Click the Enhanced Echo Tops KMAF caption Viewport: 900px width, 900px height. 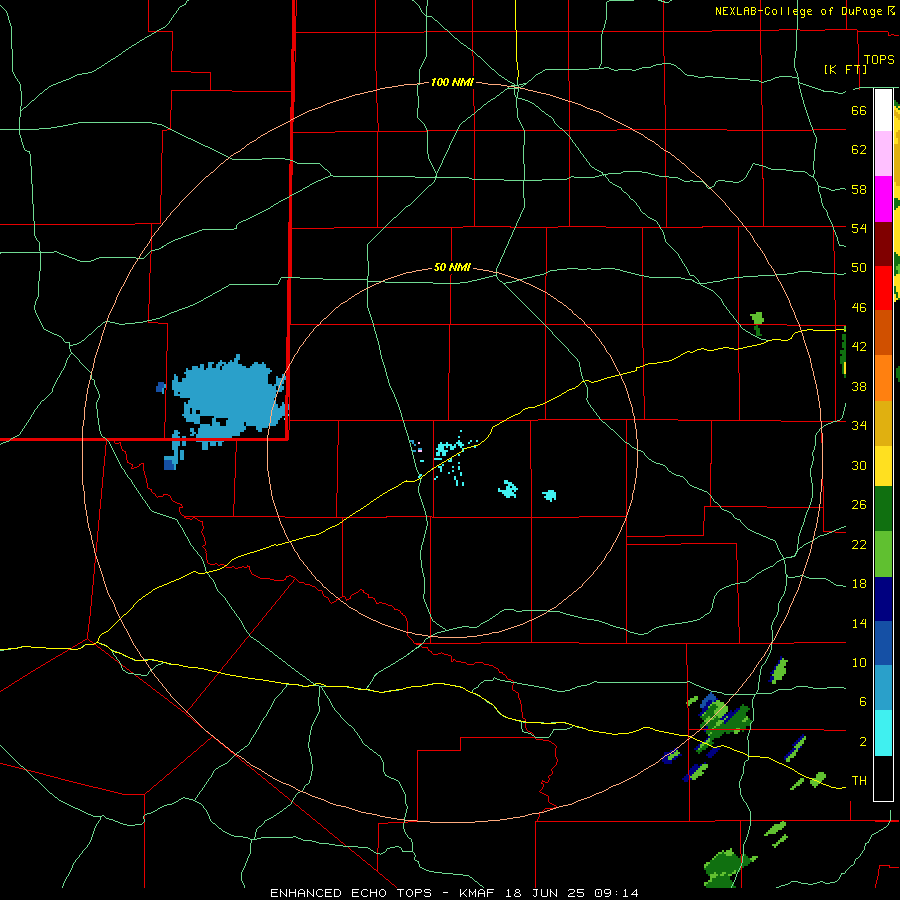454,893
